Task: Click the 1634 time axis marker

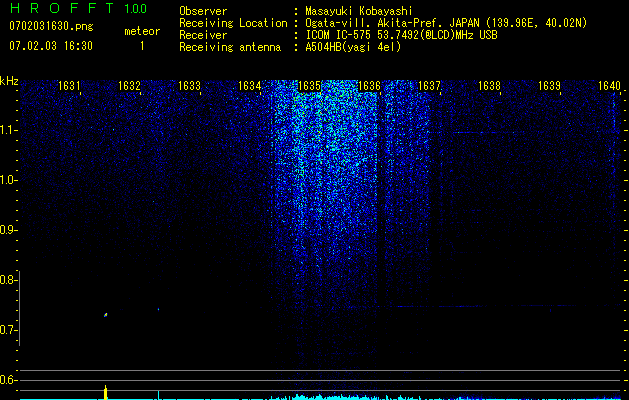Action: 249,85
